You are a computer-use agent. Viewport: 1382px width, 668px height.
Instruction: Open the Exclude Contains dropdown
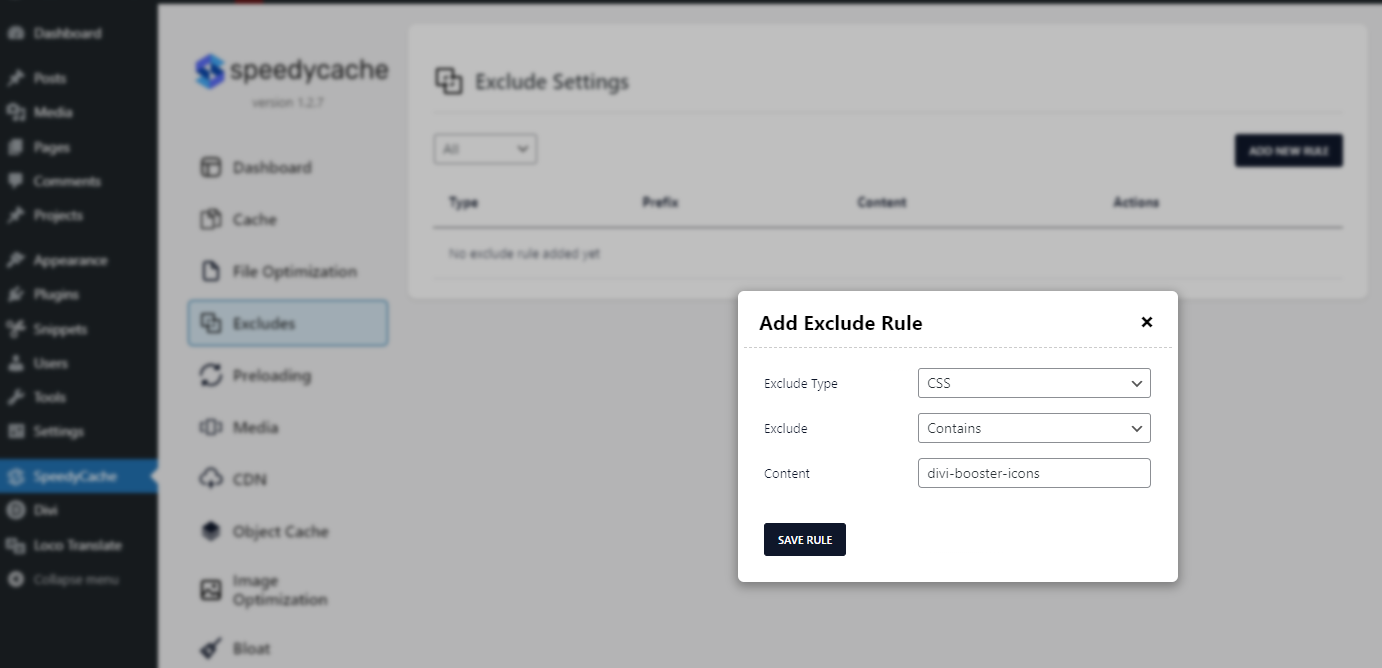[x=1034, y=428]
